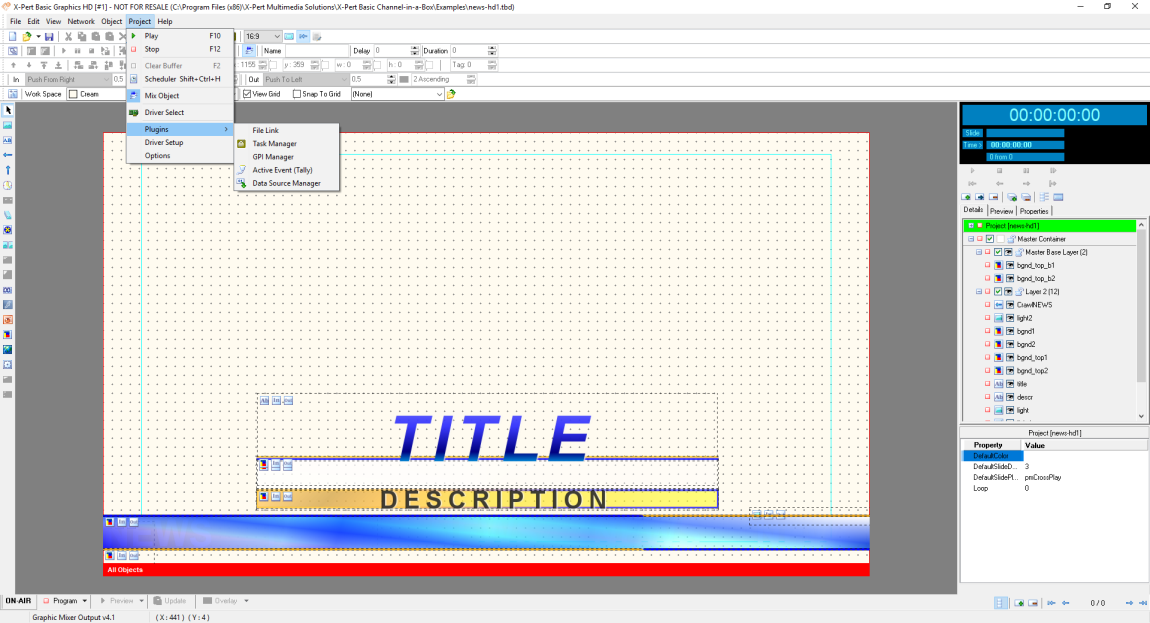Click the safe area display icon after 16:9
1150x623 pixels.
[289, 36]
